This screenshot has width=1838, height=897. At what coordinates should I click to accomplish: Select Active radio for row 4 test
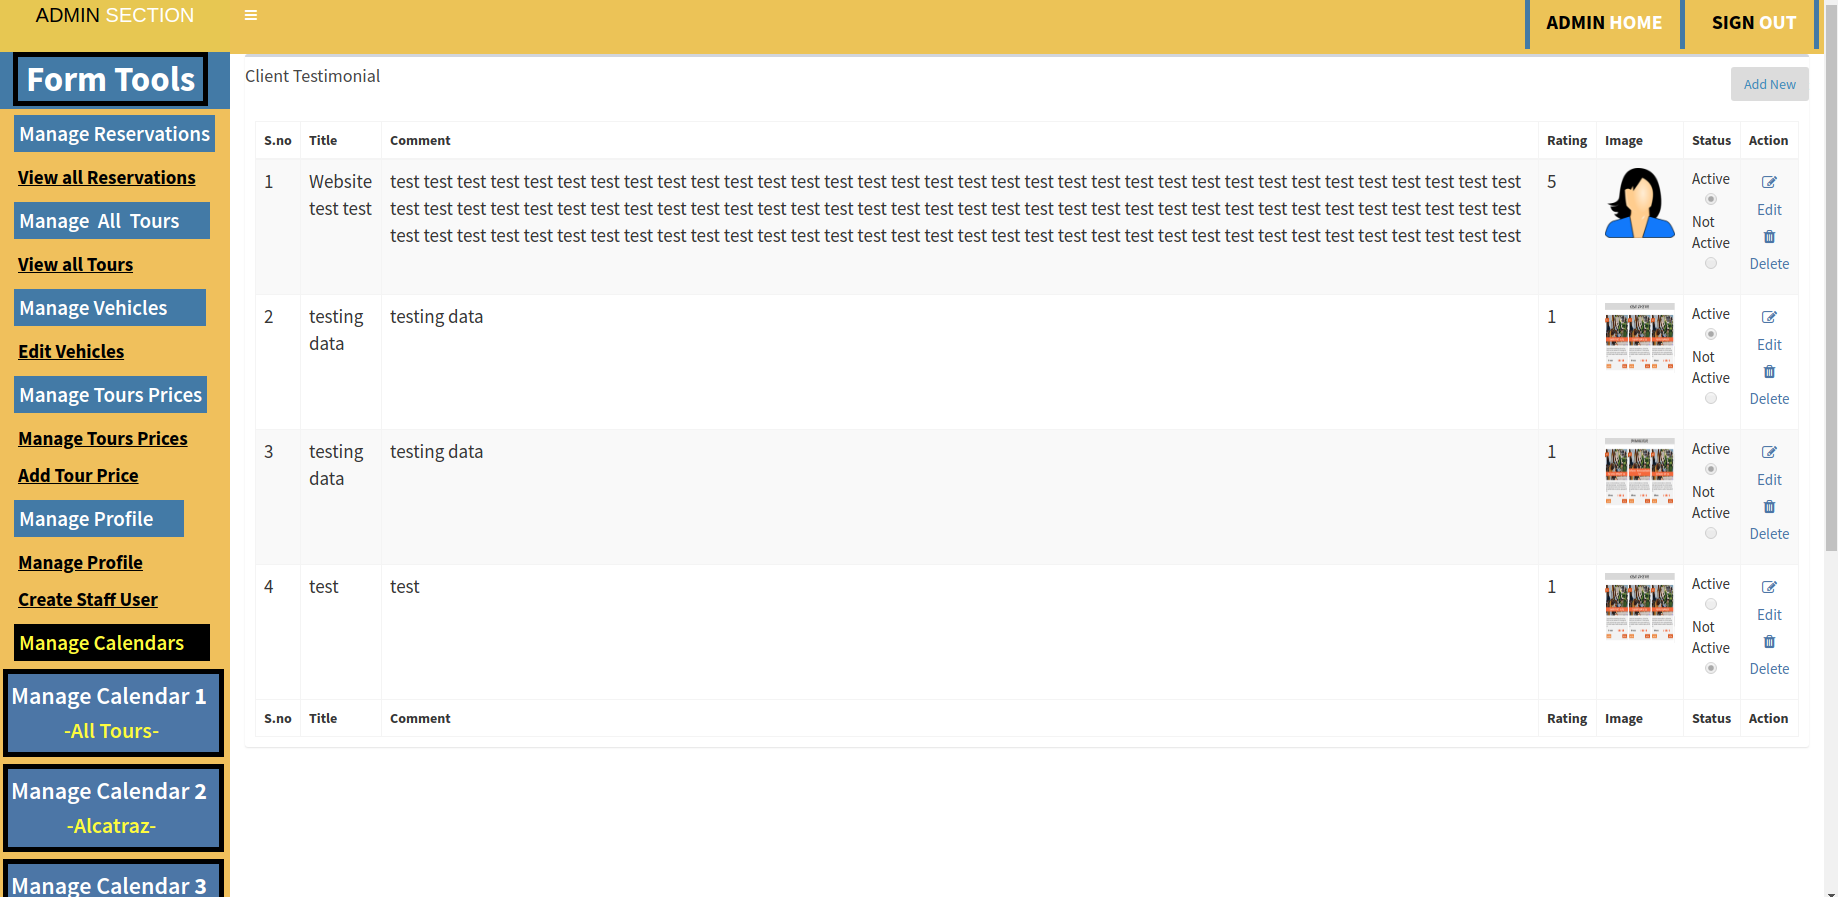click(x=1711, y=604)
